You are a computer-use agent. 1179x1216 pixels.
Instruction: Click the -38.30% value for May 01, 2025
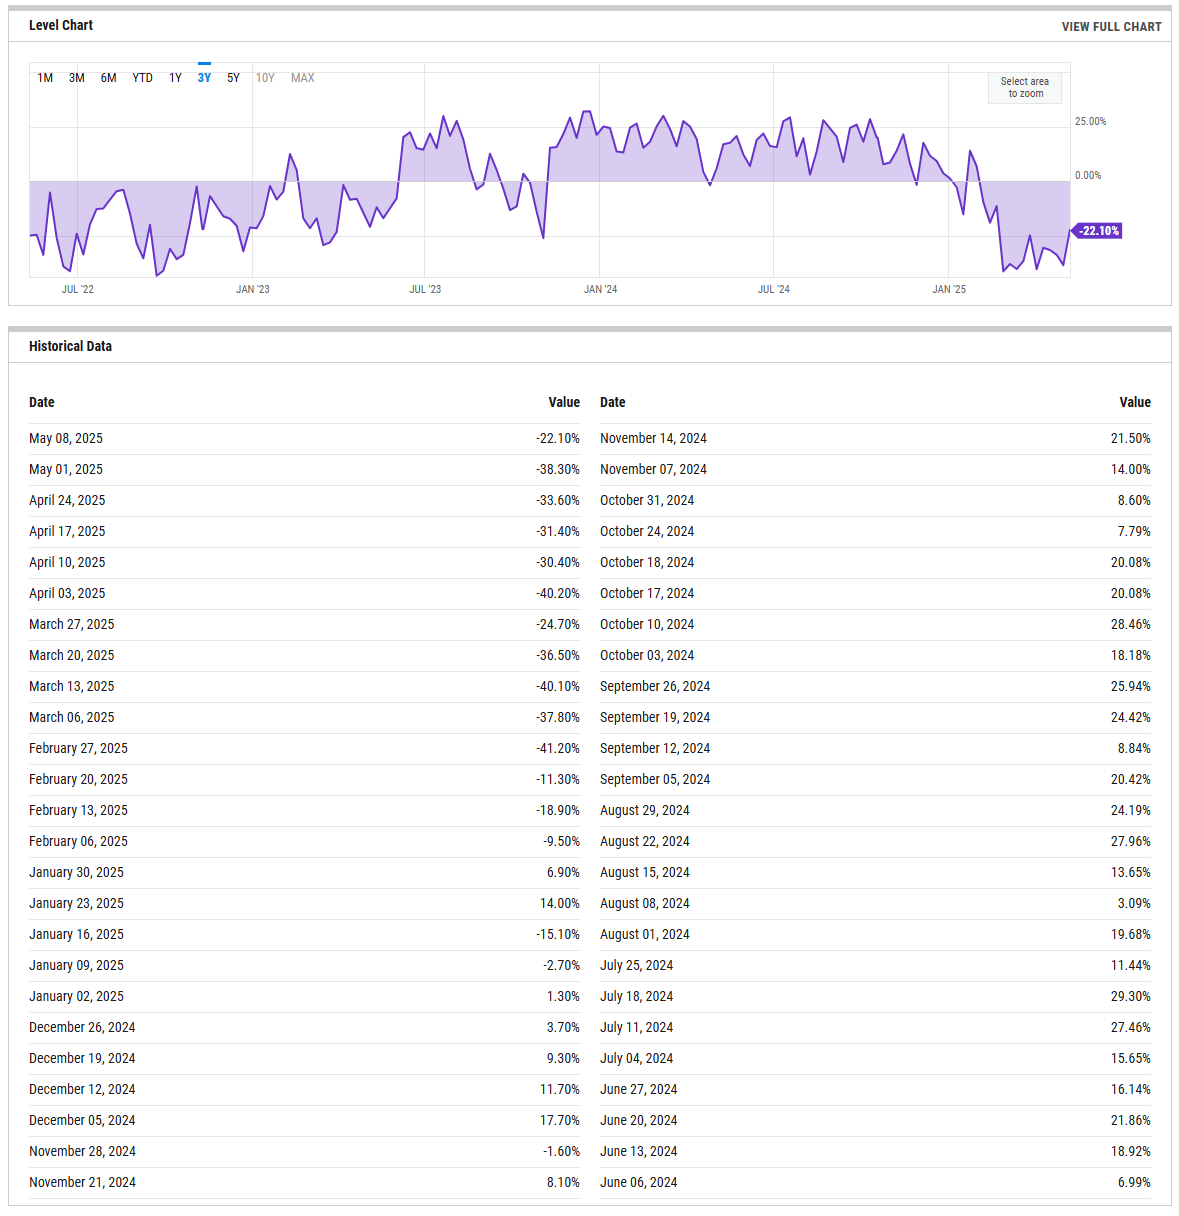pos(557,469)
